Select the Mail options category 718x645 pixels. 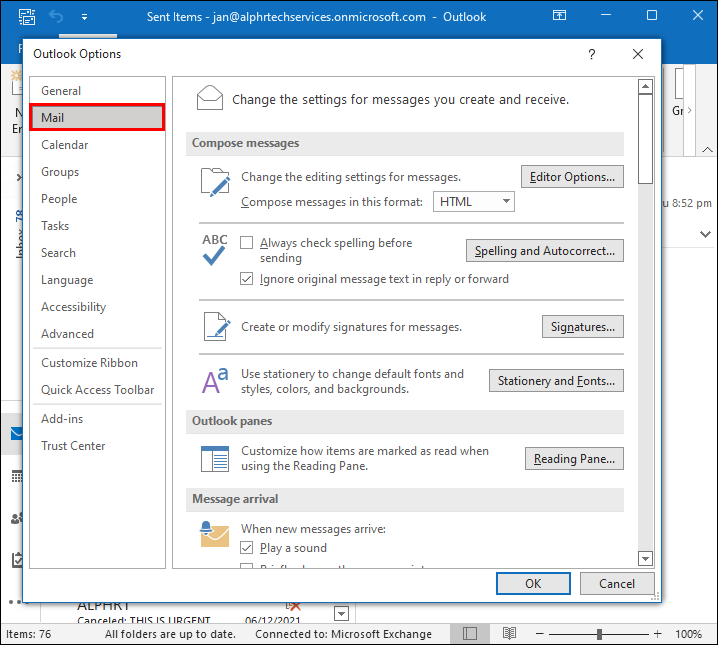tap(97, 118)
